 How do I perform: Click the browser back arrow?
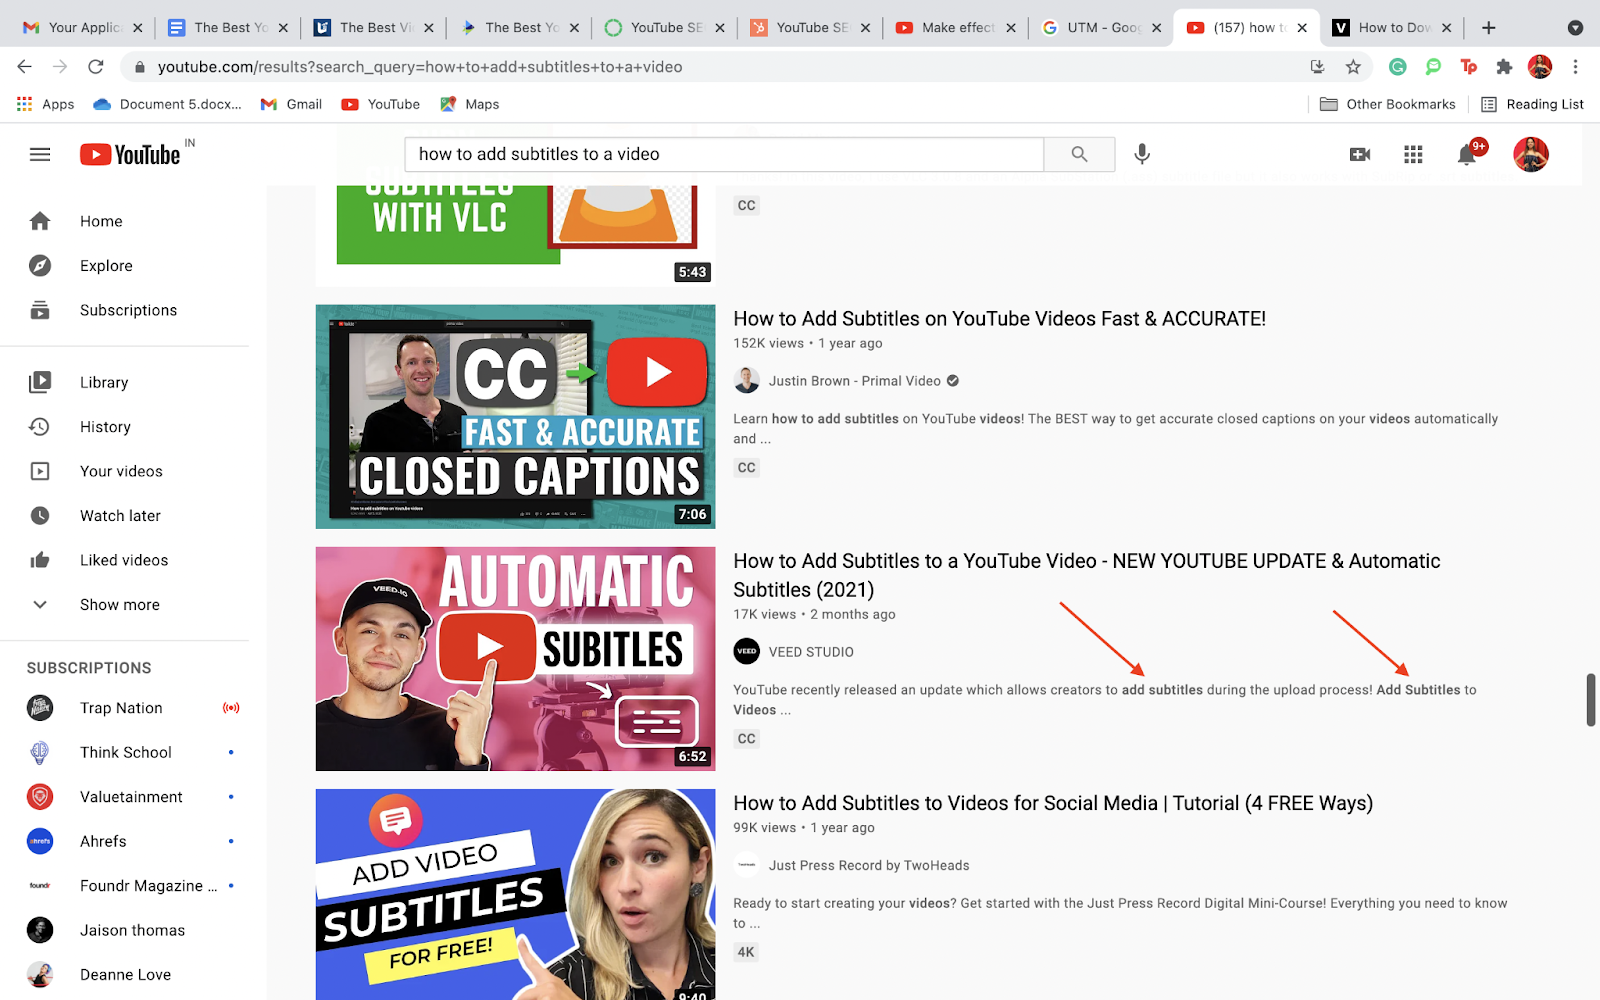coord(24,67)
